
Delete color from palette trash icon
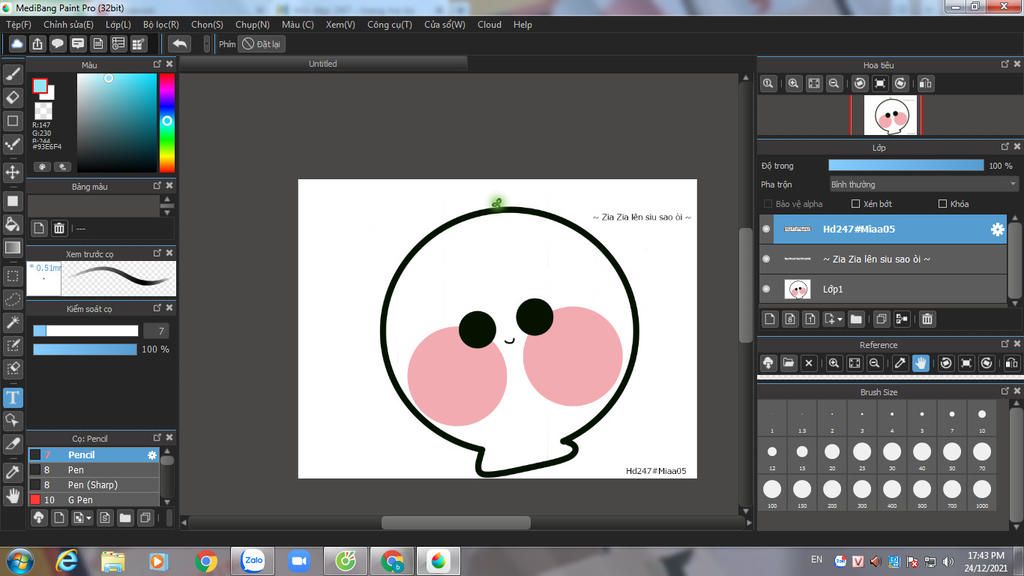point(59,228)
